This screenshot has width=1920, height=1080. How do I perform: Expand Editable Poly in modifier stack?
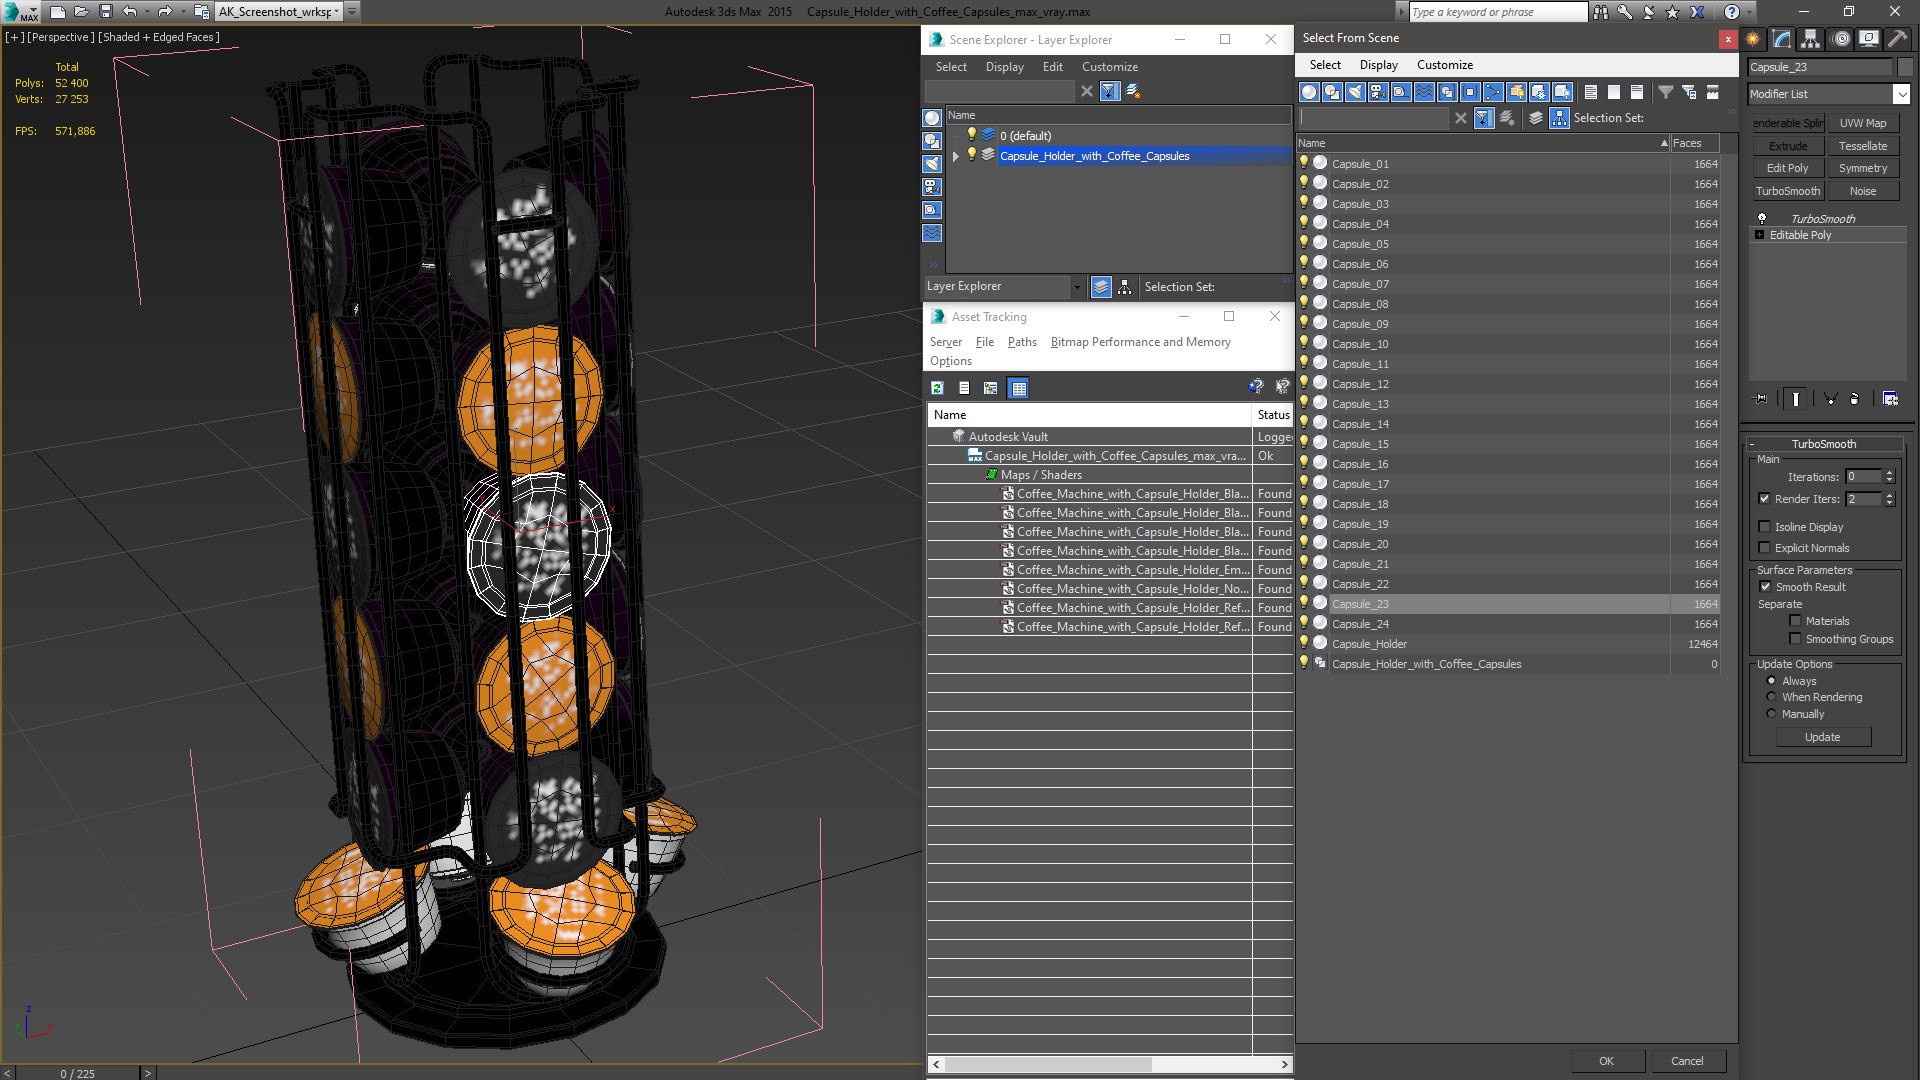[x=1760, y=235]
